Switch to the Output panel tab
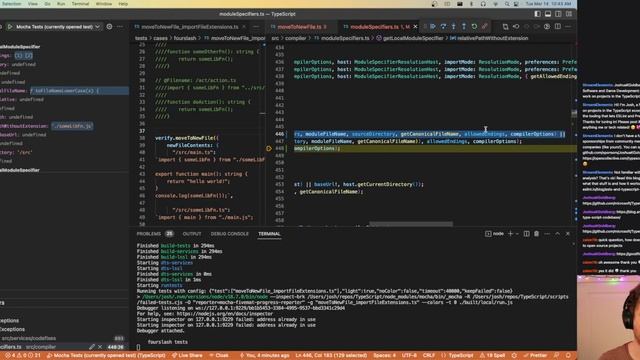The height and width of the screenshot is (360, 640). [x=192, y=234]
